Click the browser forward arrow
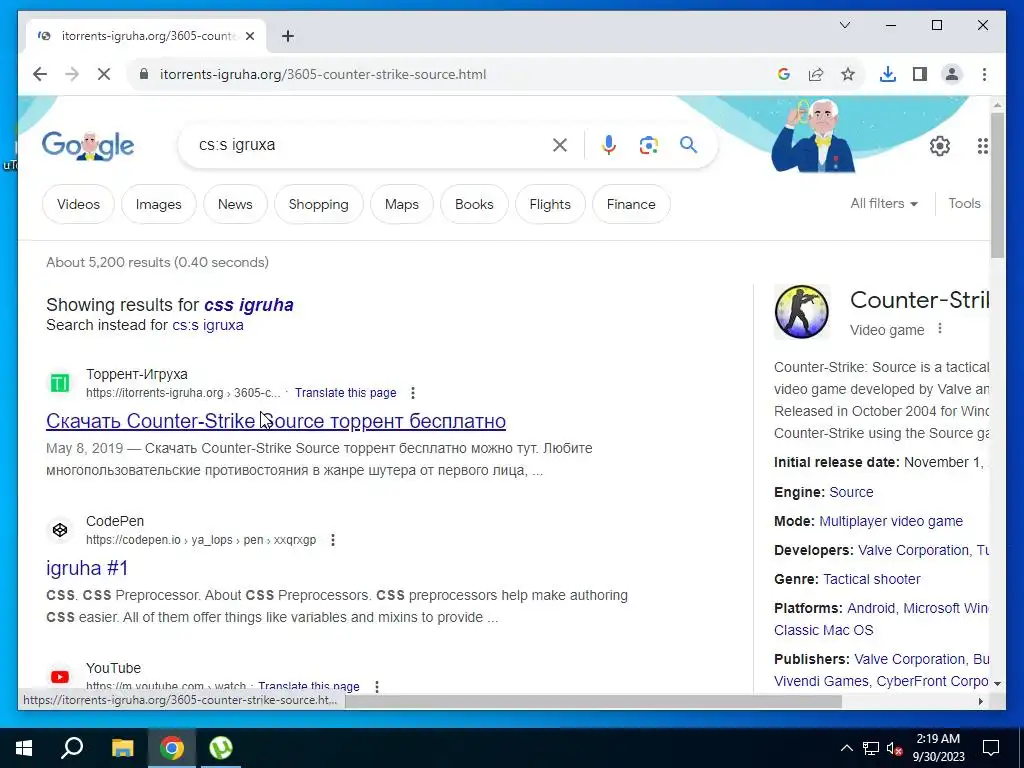The width and height of the screenshot is (1024, 768). click(x=72, y=74)
